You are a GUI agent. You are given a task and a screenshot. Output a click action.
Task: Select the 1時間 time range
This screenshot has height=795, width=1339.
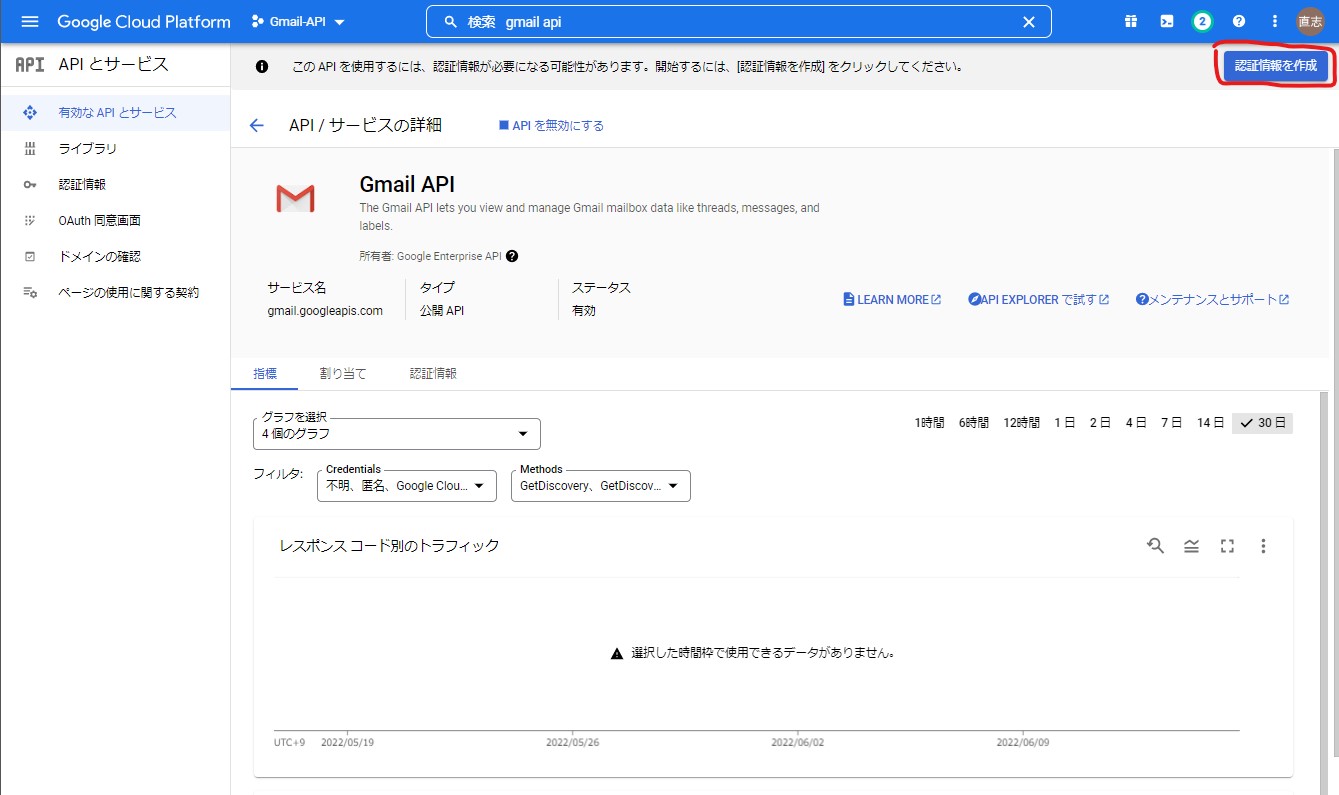click(929, 423)
